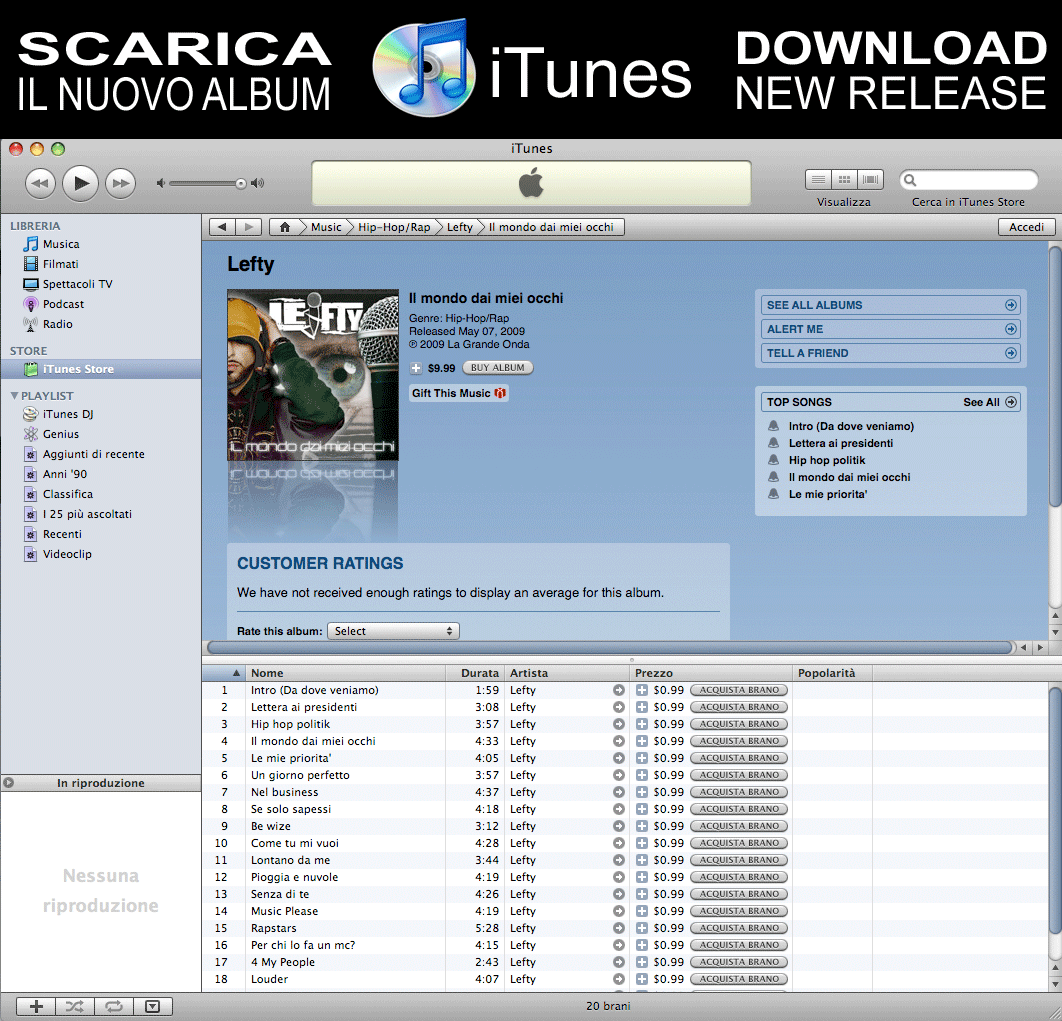The width and height of the screenshot is (1062, 1021).
Task: Click the album cover artwork
Action: (x=313, y=375)
